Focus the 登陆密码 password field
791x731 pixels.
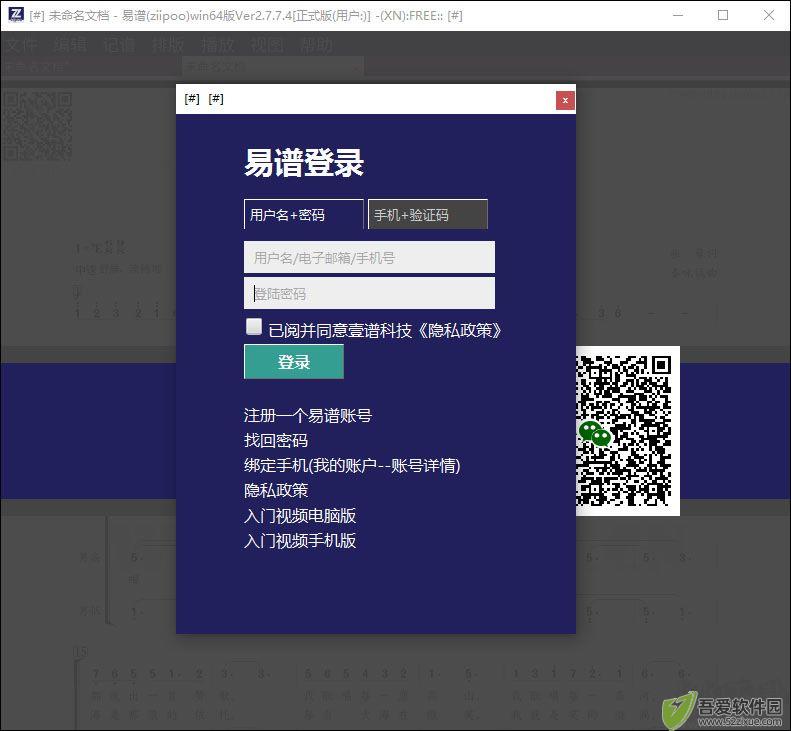tap(369, 293)
